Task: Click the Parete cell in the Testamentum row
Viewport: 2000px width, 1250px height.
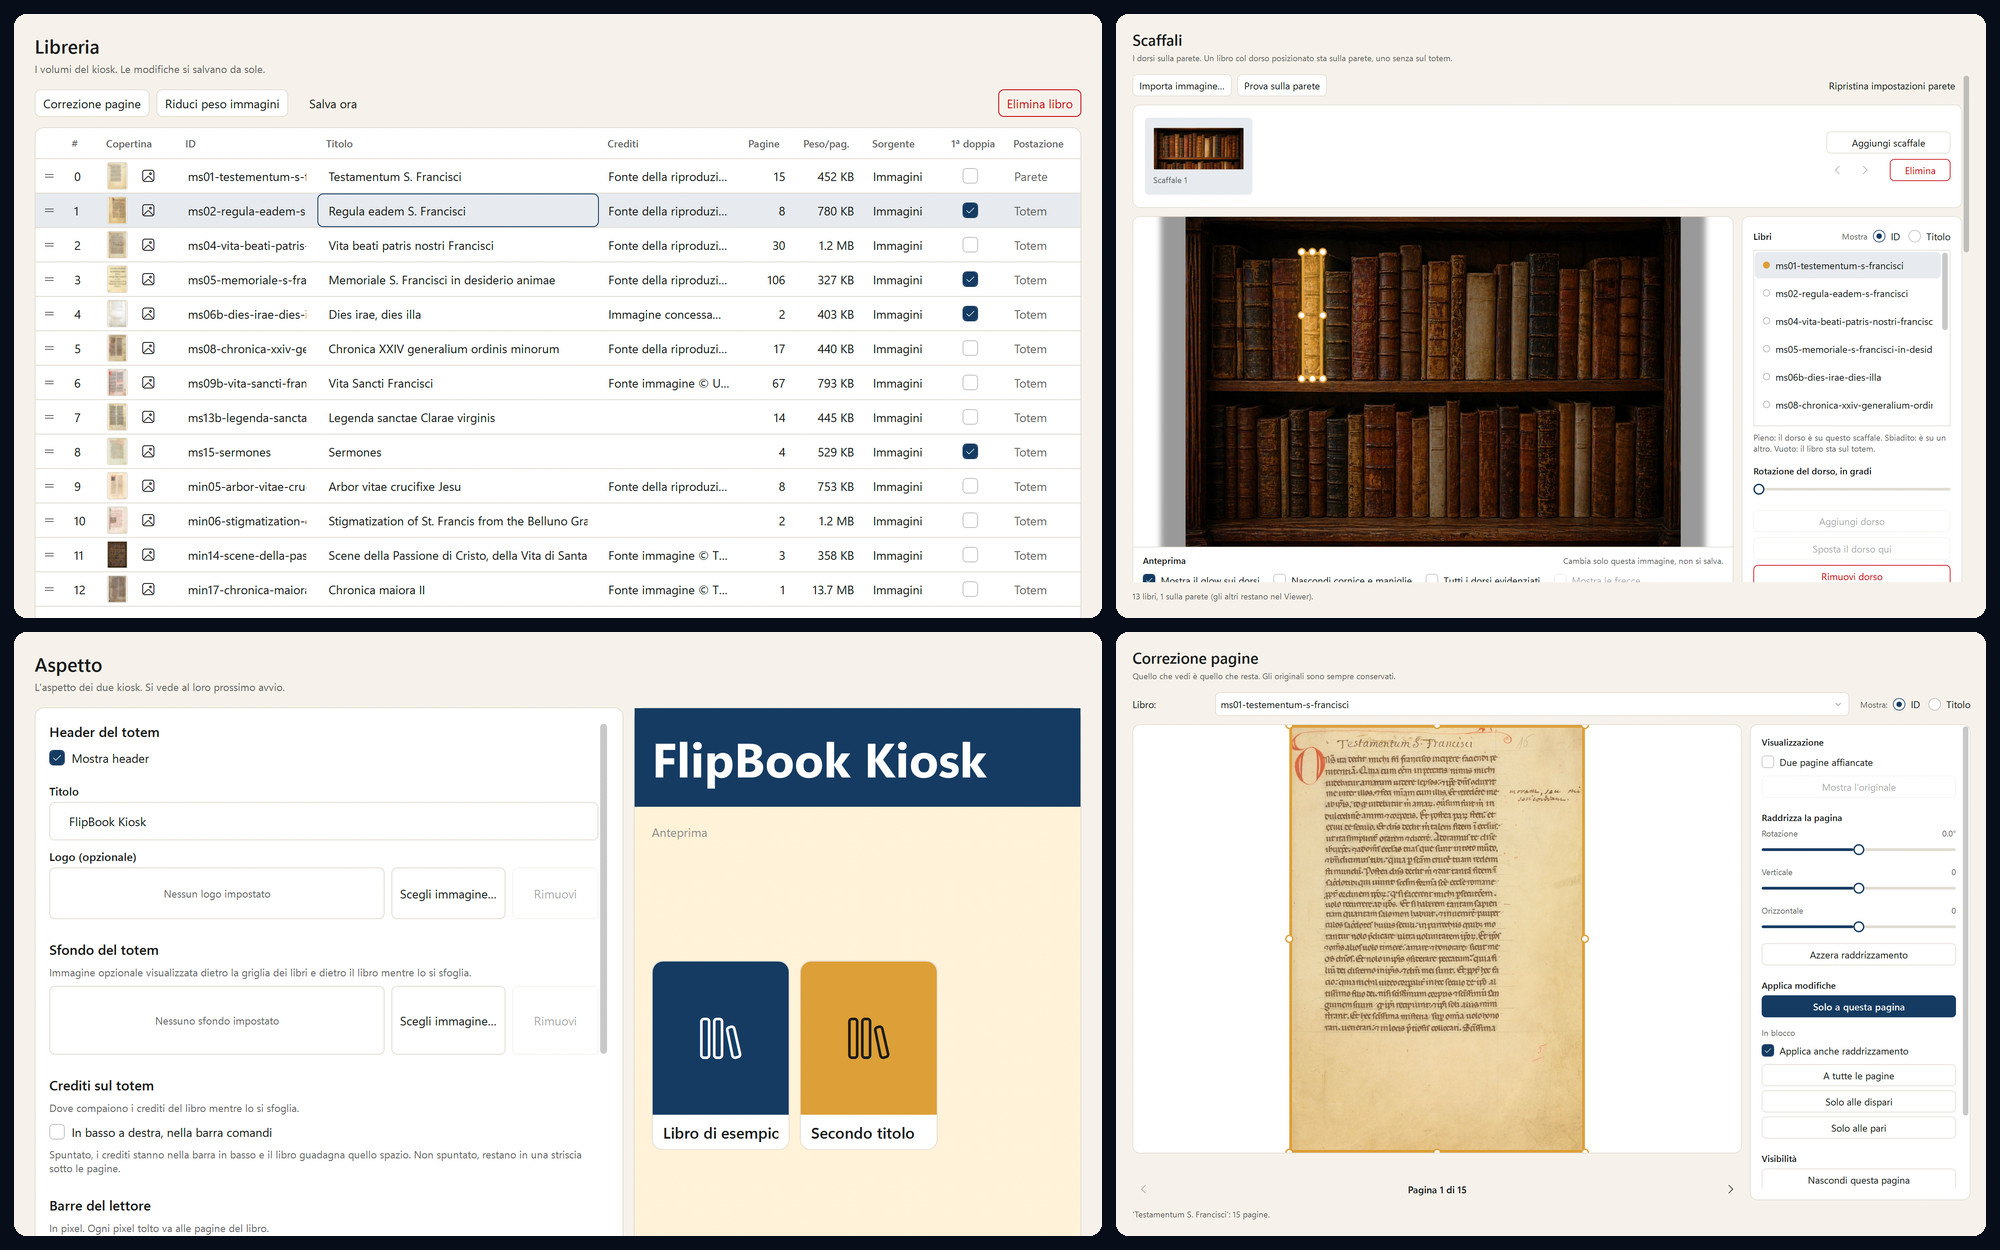Action: pyautogui.click(x=1030, y=177)
